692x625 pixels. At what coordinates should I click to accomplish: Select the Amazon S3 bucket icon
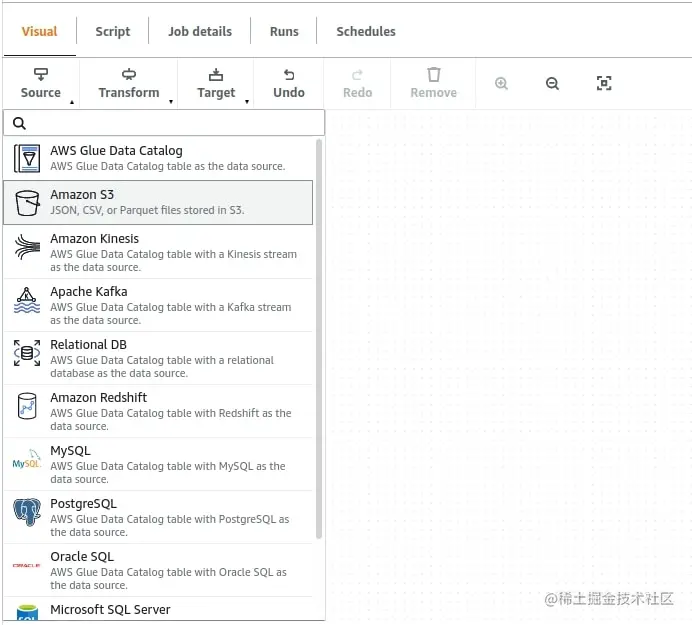pos(27,203)
